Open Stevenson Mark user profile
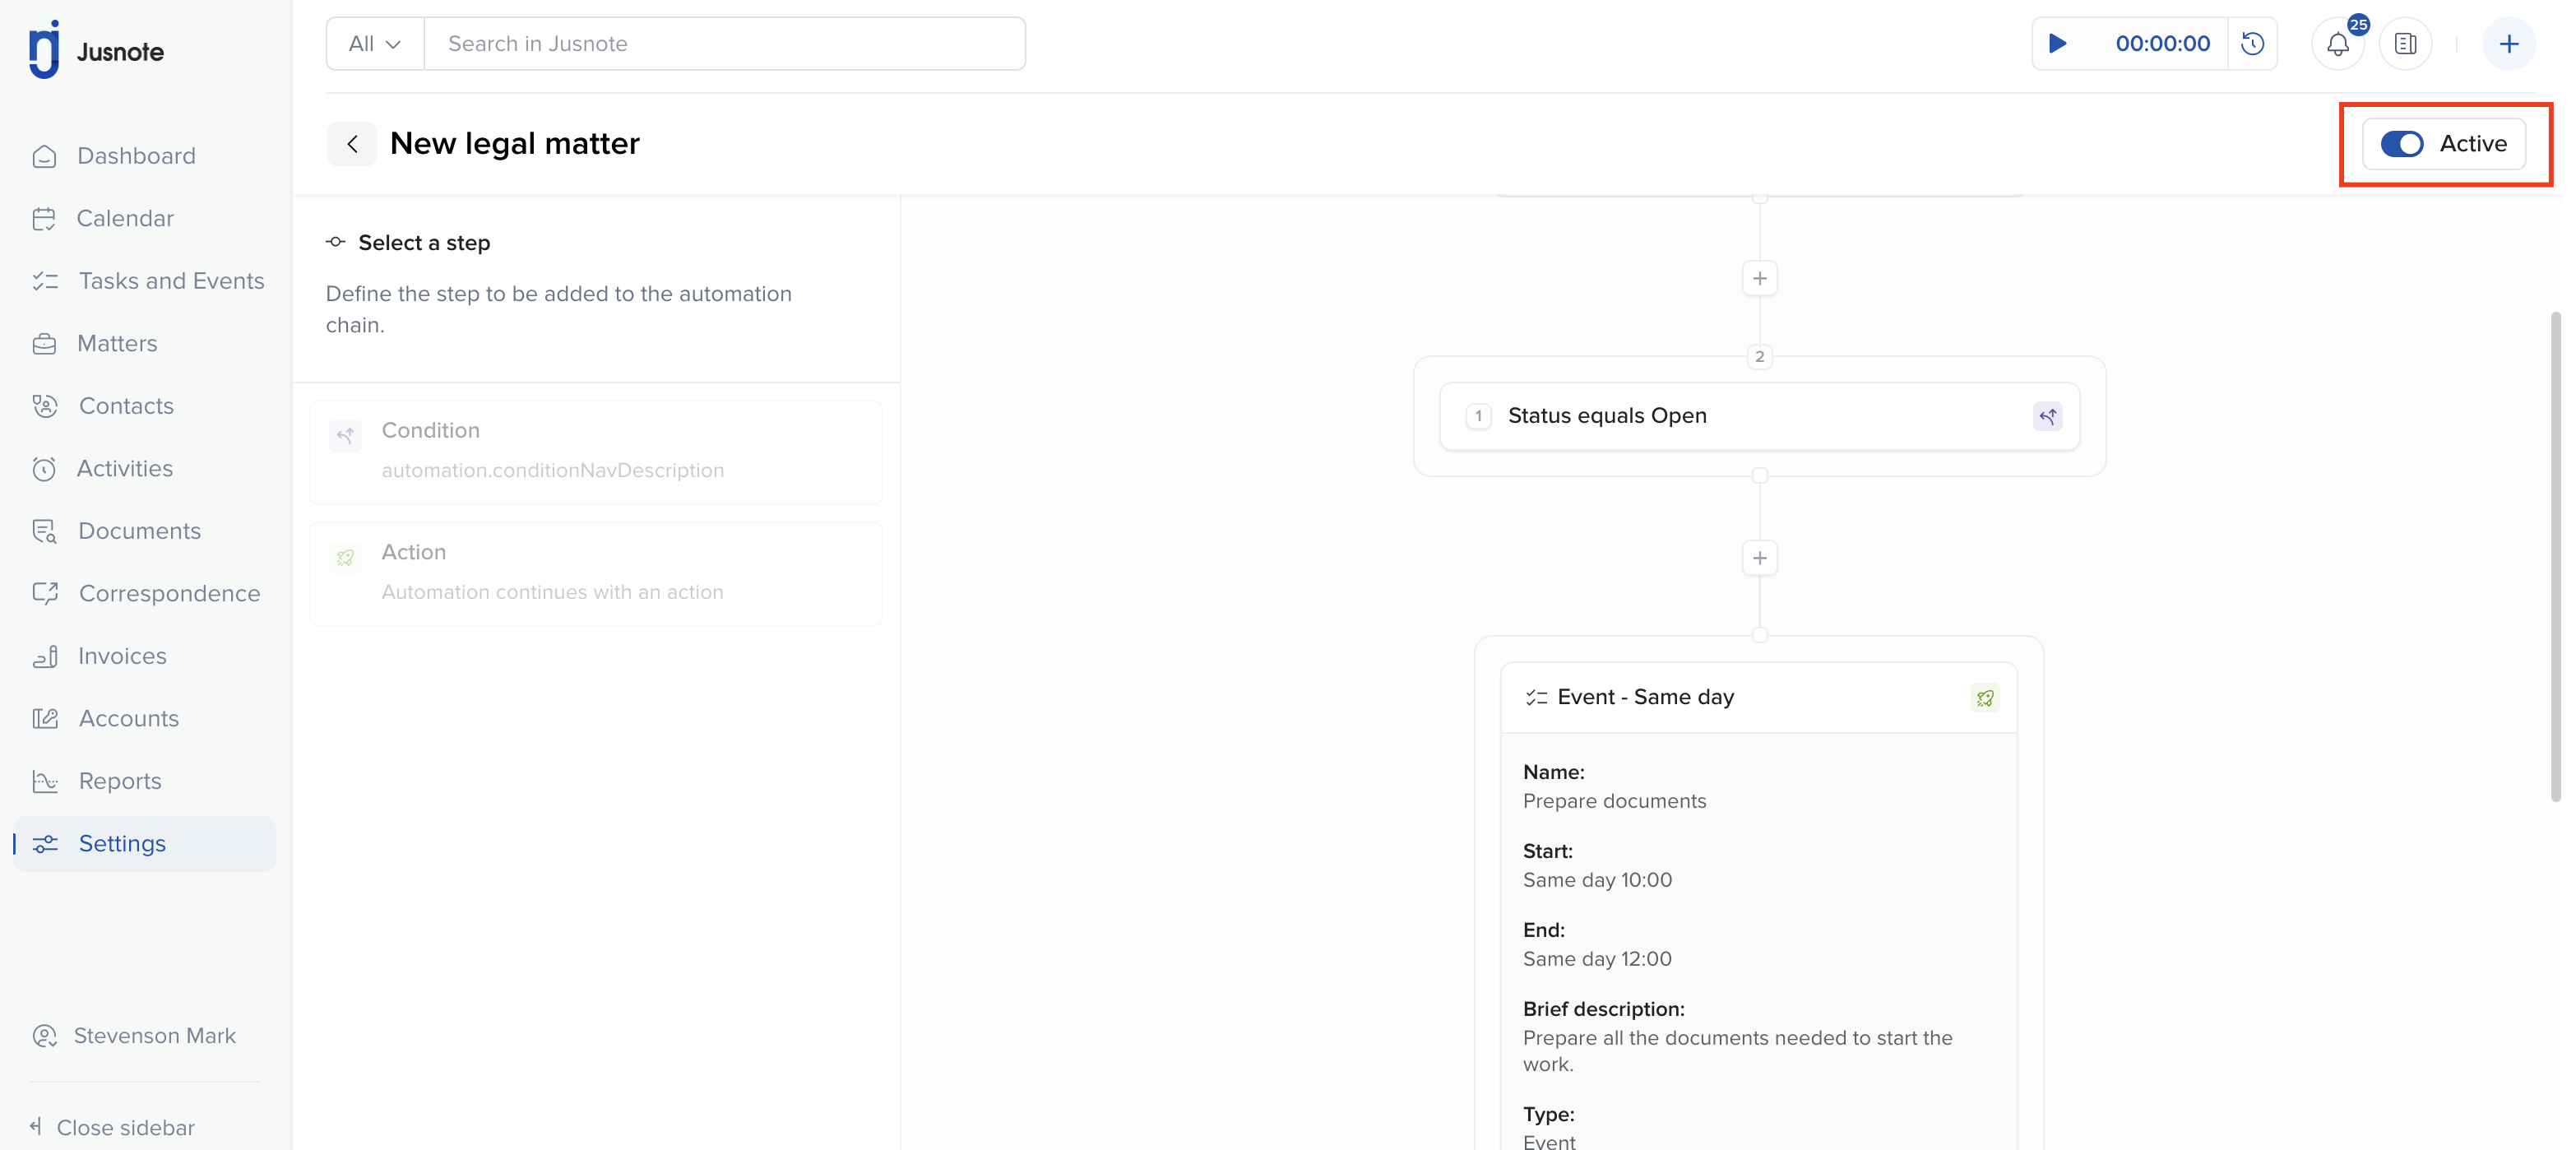Viewport: 2576px width, 1150px height. (134, 1035)
